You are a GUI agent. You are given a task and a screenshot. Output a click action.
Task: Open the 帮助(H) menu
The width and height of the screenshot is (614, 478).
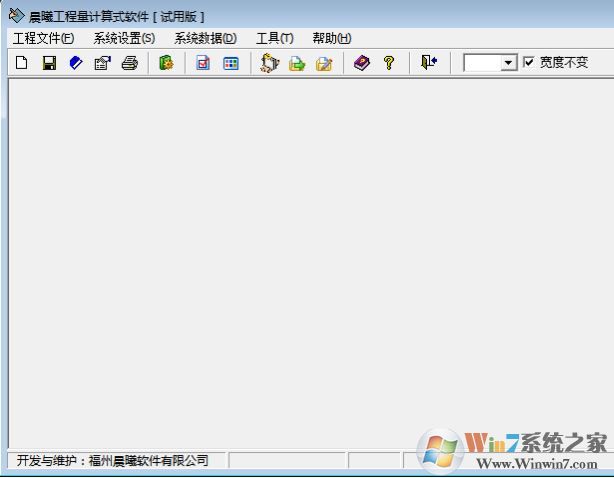331,38
